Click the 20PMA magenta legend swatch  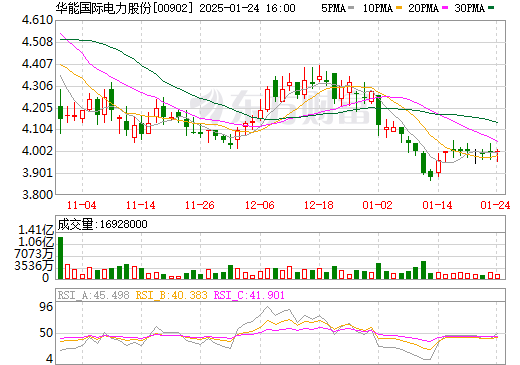(445, 8)
